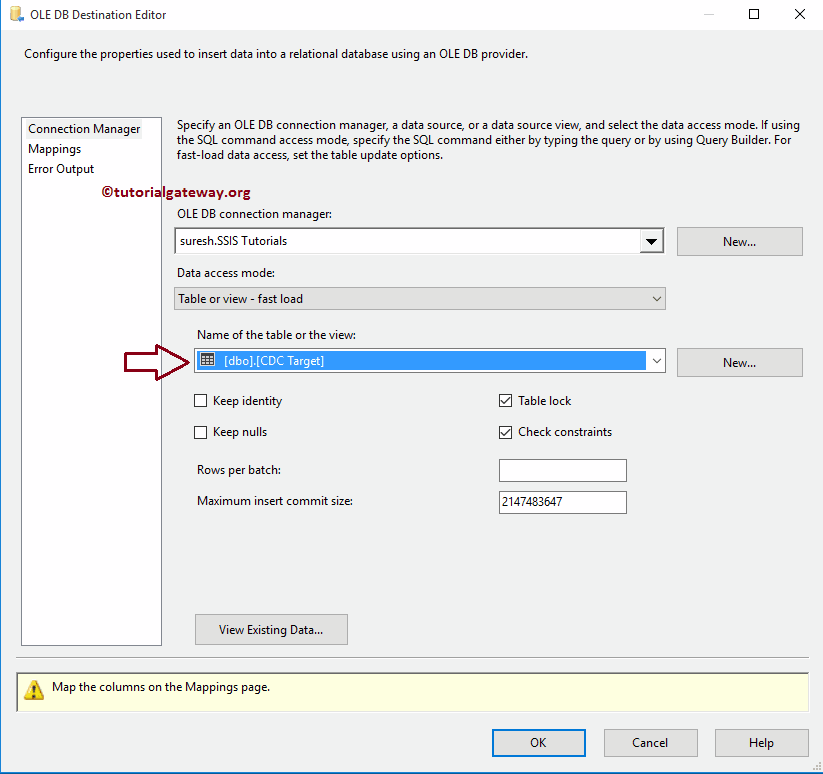Image resolution: width=823 pixels, height=774 pixels.
Task: Expand the table or view name dropdown
Action: 657,361
